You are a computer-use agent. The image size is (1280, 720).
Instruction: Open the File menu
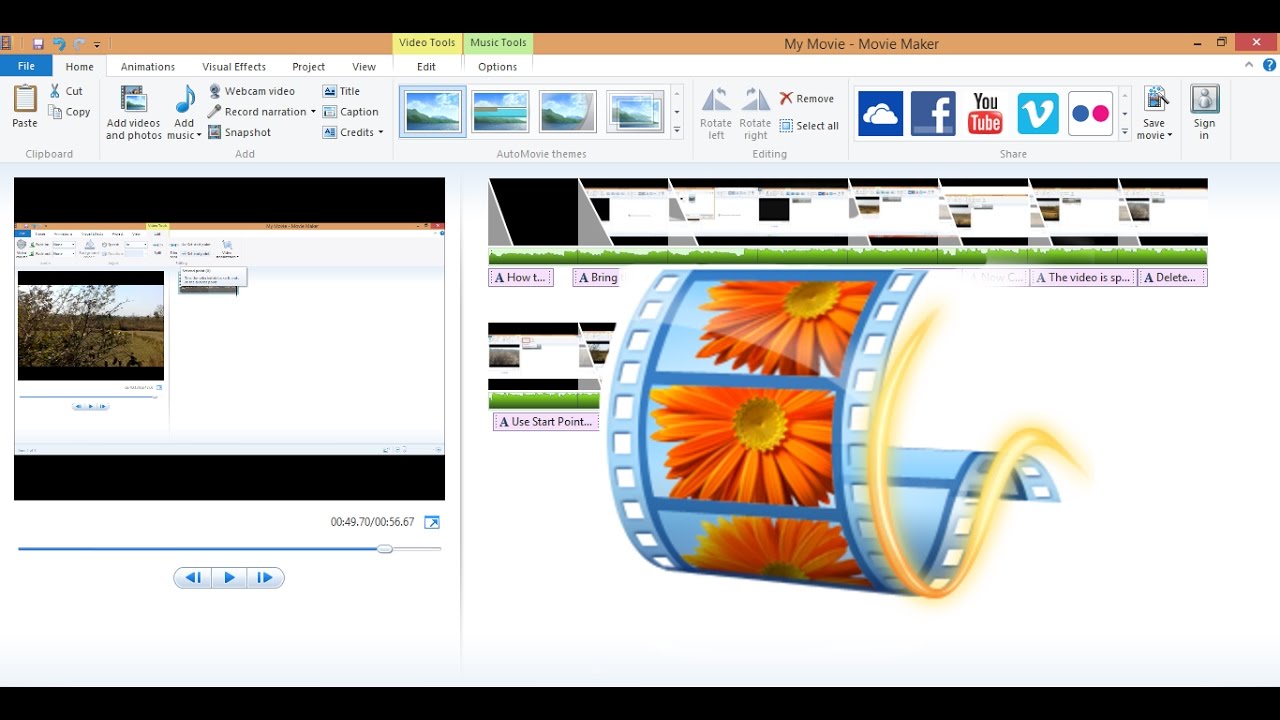[26, 66]
